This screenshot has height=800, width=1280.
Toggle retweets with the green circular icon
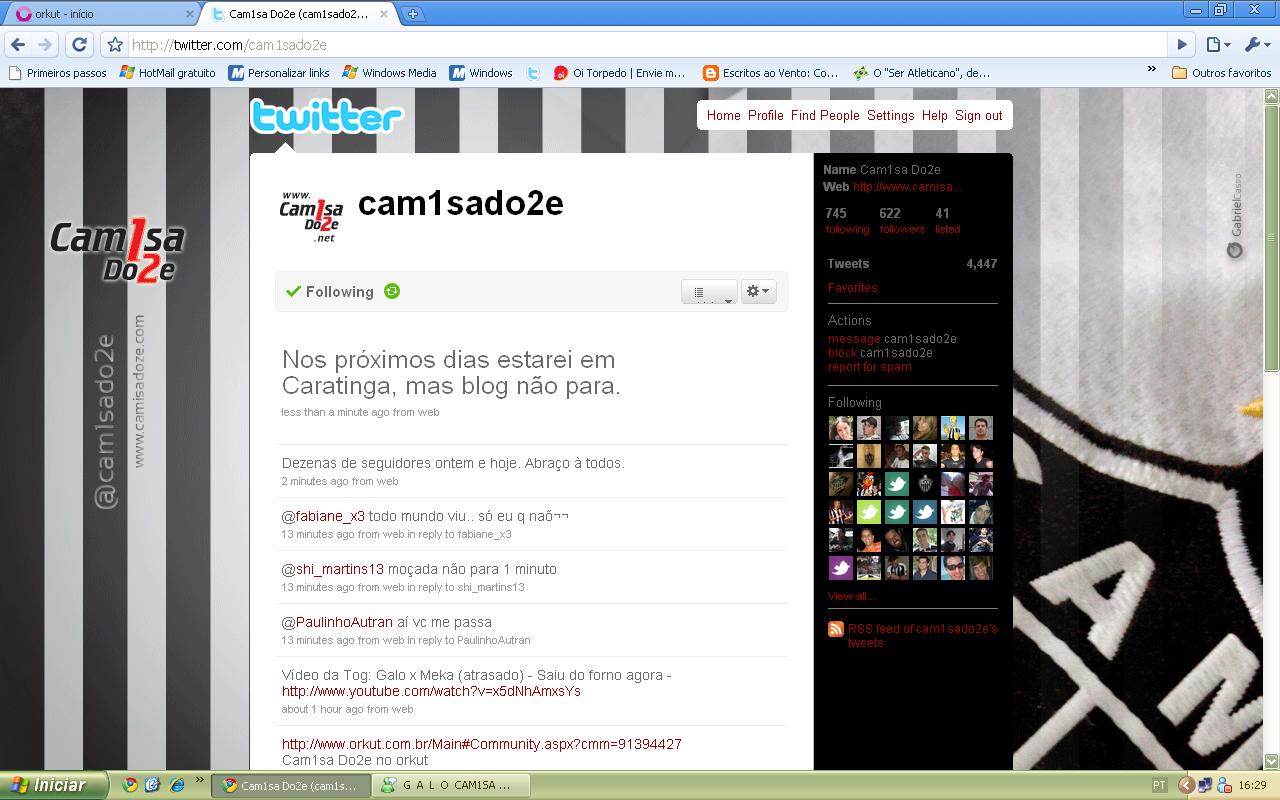(x=392, y=291)
